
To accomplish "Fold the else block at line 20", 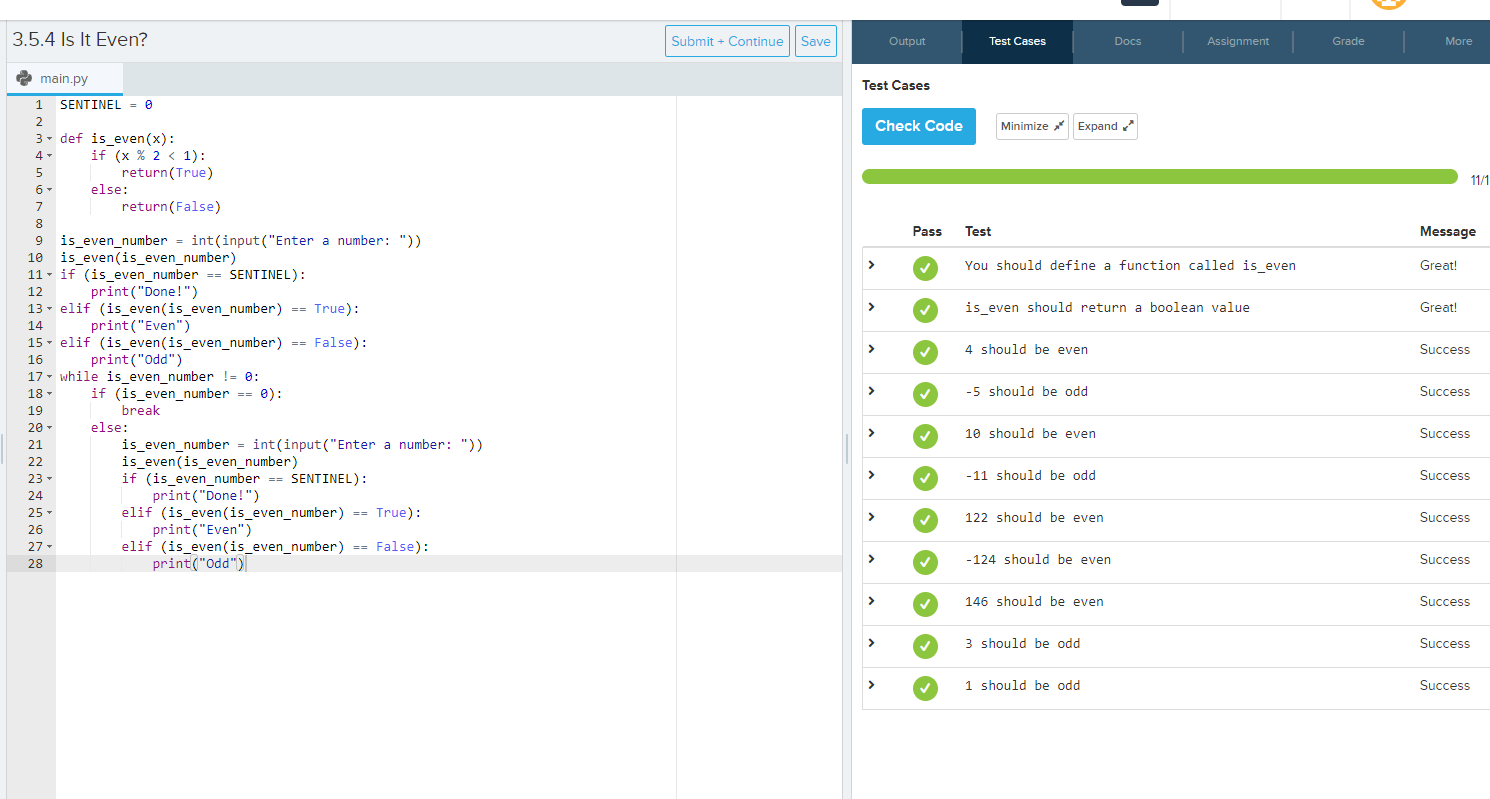I will [x=50, y=428].
